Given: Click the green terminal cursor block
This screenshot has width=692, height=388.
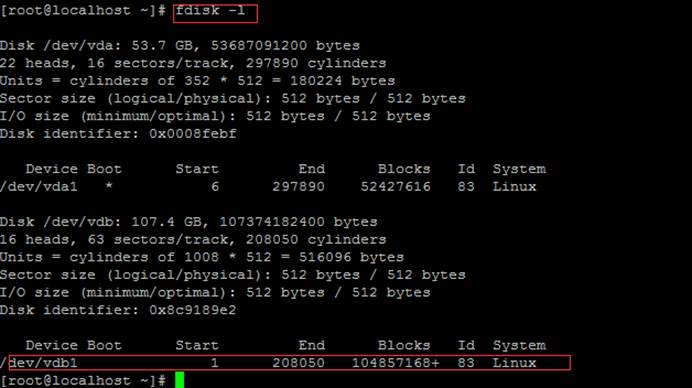Looking at the screenshot, I should tap(180, 380).
